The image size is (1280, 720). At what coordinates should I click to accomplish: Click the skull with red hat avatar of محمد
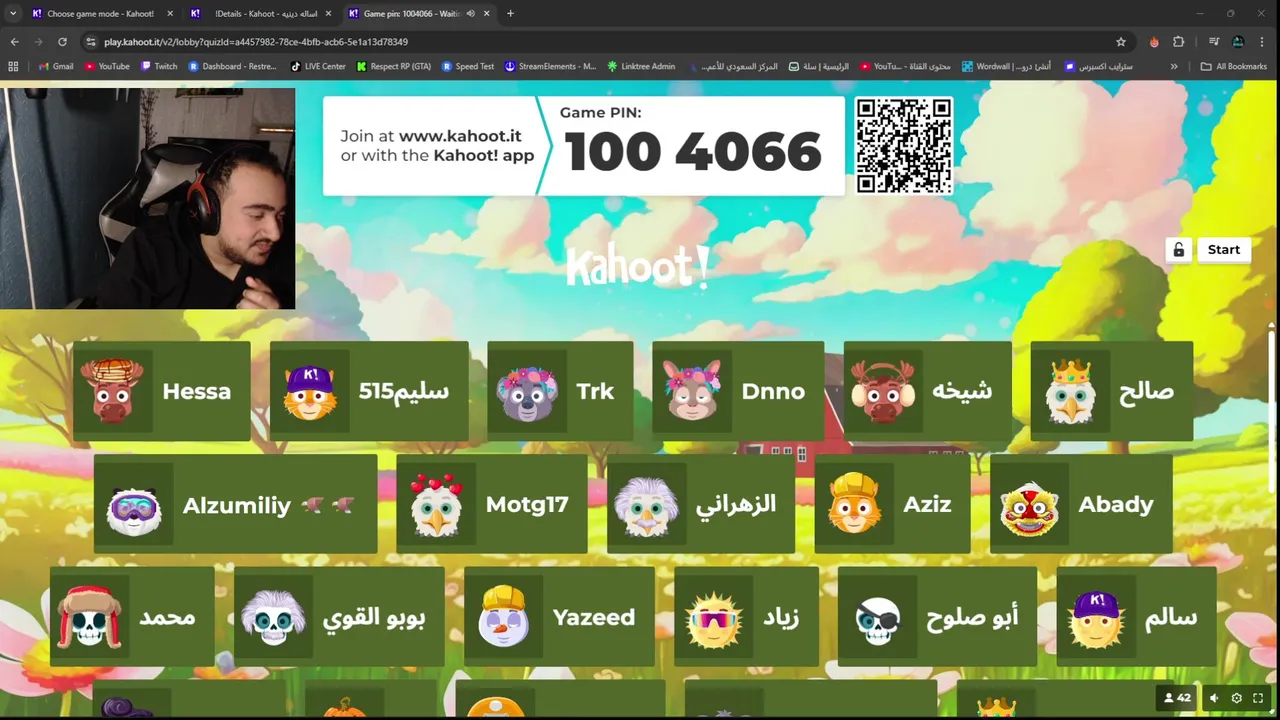tap(90, 618)
